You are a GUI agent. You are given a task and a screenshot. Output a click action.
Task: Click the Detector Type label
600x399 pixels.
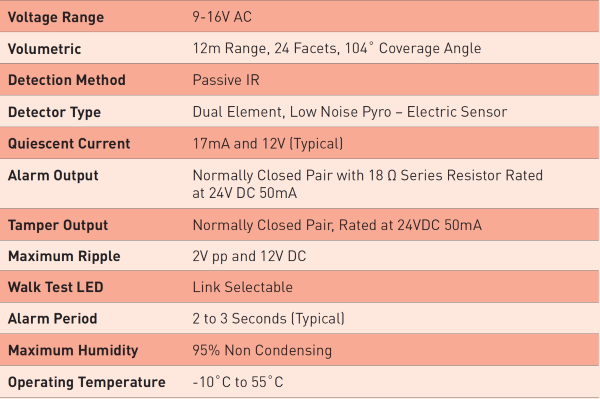point(54,112)
